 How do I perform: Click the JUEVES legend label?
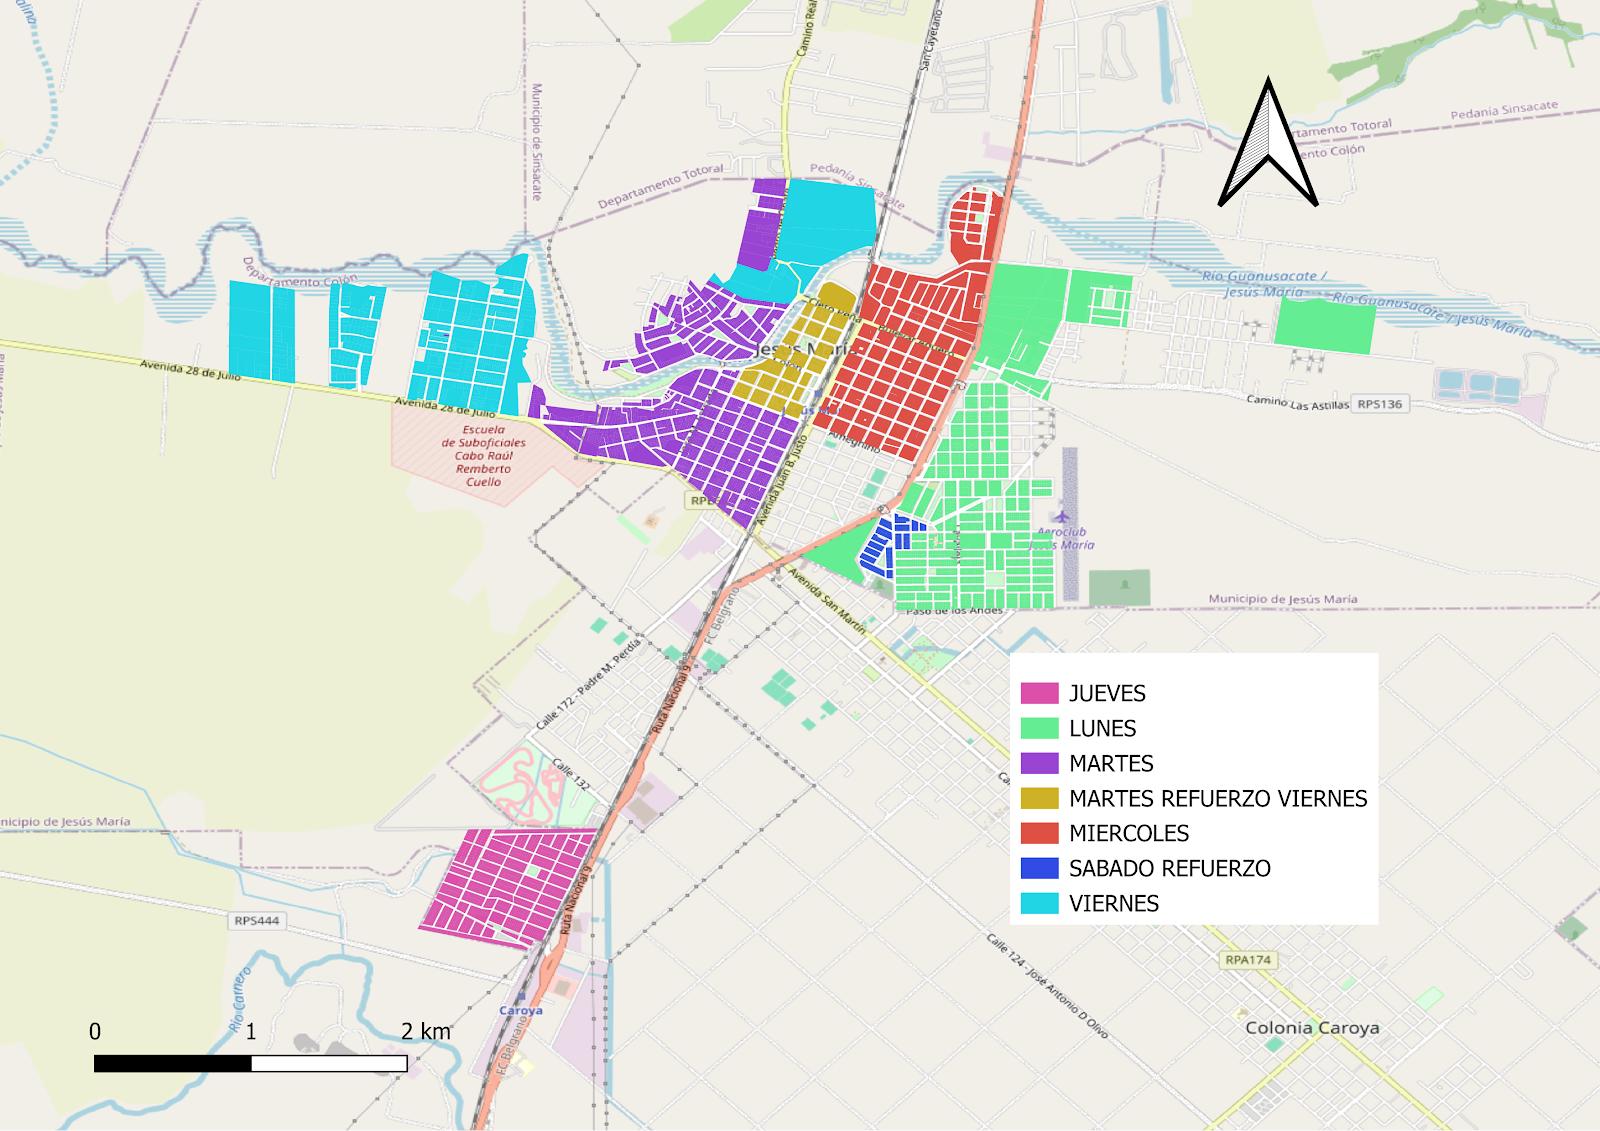click(x=1107, y=693)
